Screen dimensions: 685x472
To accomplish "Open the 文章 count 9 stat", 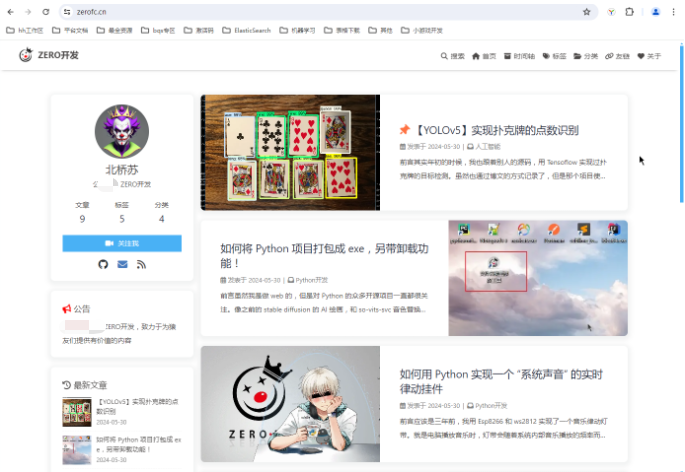I will (x=82, y=212).
